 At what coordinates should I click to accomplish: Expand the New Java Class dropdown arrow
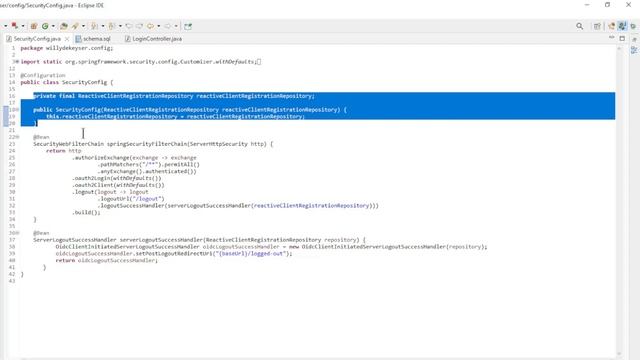(x=53, y=26)
